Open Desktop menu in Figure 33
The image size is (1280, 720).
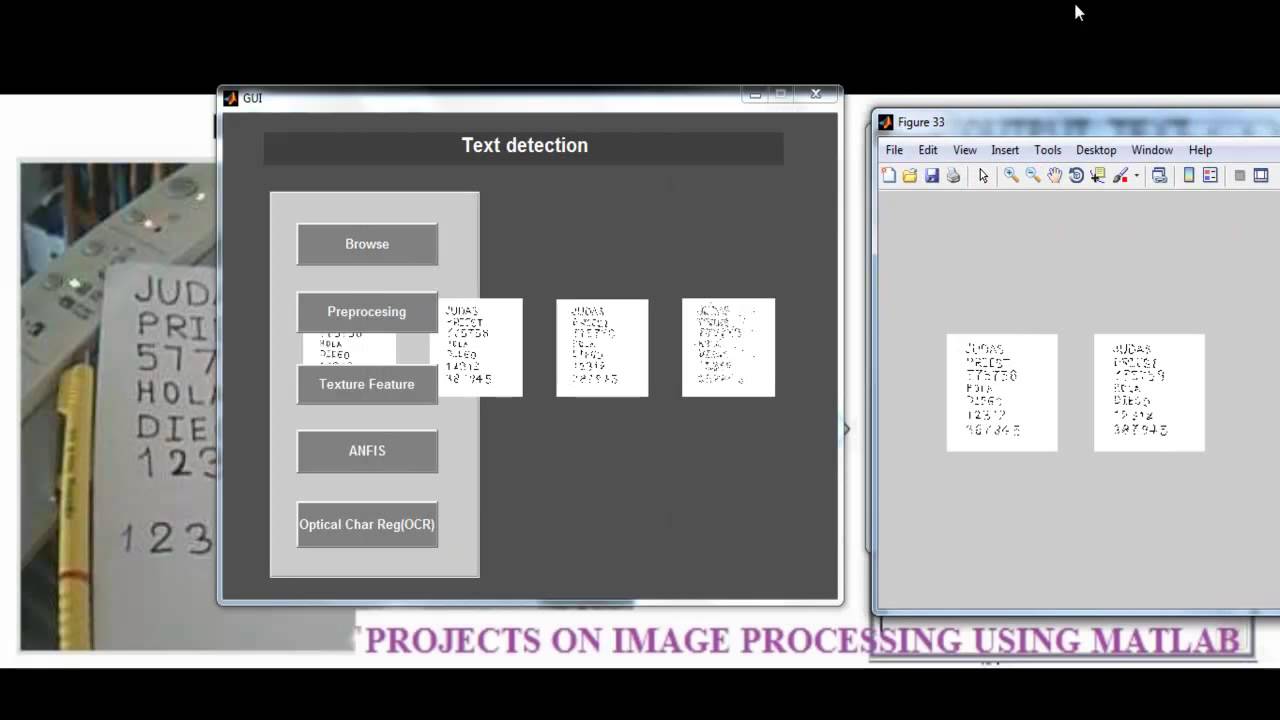click(x=1096, y=150)
